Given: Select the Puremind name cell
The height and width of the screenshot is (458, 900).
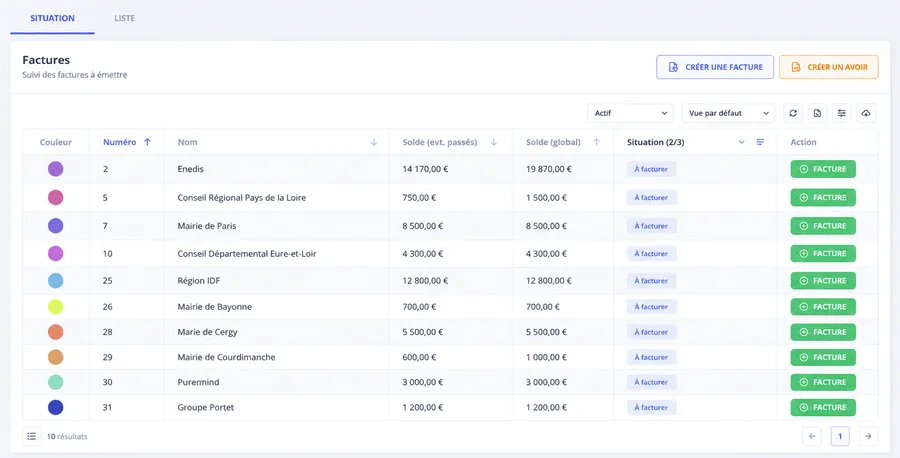Looking at the screenshot, I should (198, 382).
